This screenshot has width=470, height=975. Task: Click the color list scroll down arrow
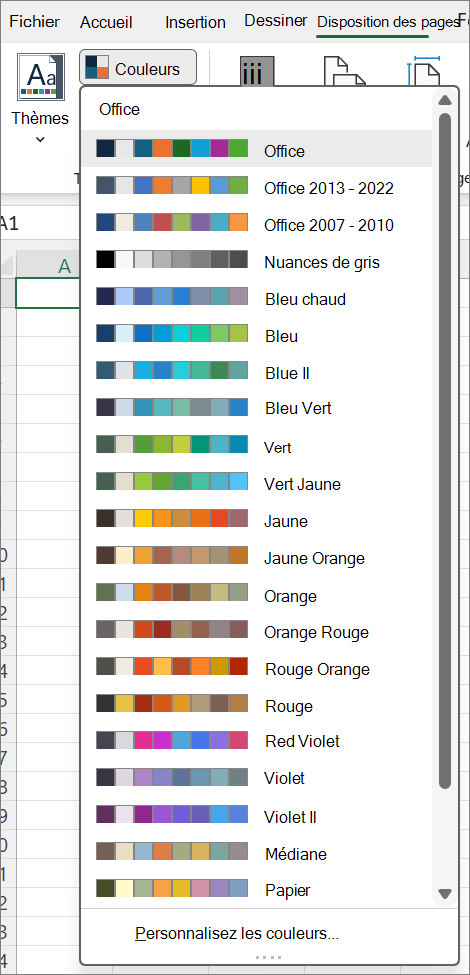pos(444,894)
